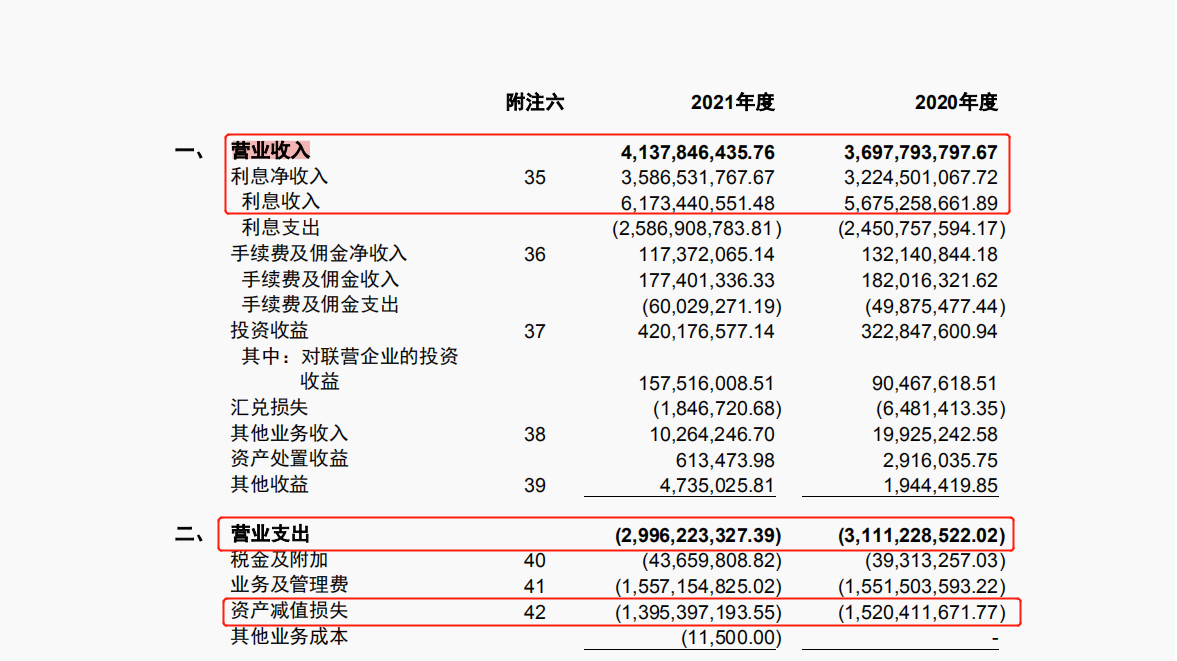The height and width of the screenshot is (661, 1177).
Task: Click value 322,847,600.94
Action: pos(929,332)
